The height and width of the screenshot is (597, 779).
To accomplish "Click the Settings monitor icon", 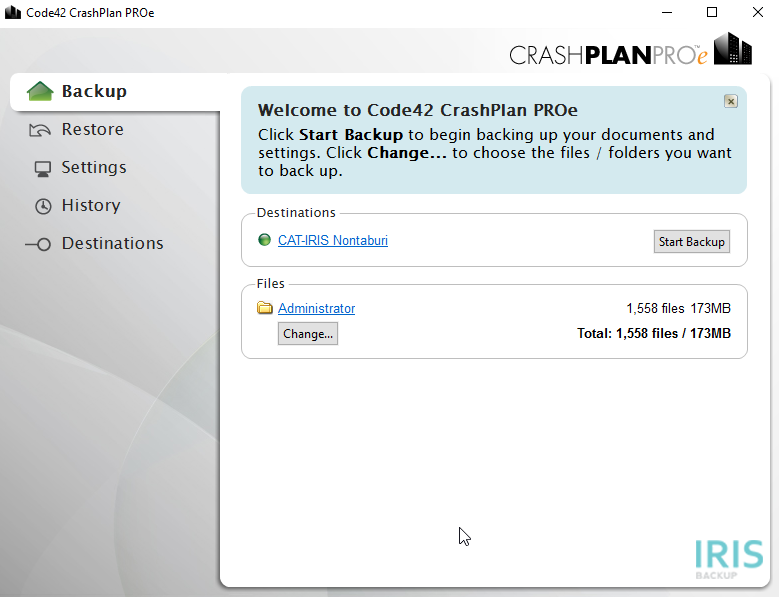I will 43,169.
